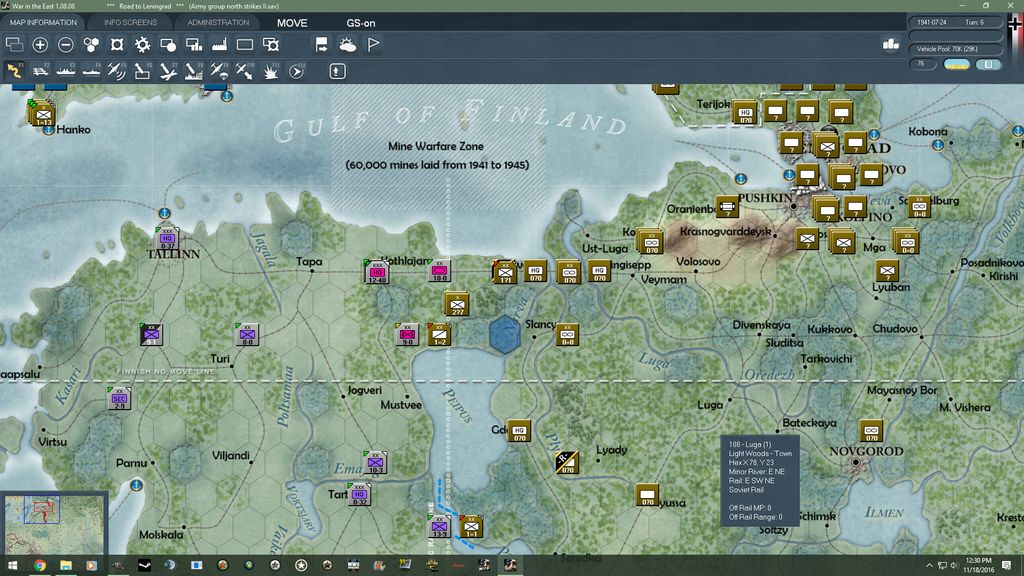The width and height of the screenshot is (1024, 576).
Task: Open the Windows Start button
Action: click(12, 565)
